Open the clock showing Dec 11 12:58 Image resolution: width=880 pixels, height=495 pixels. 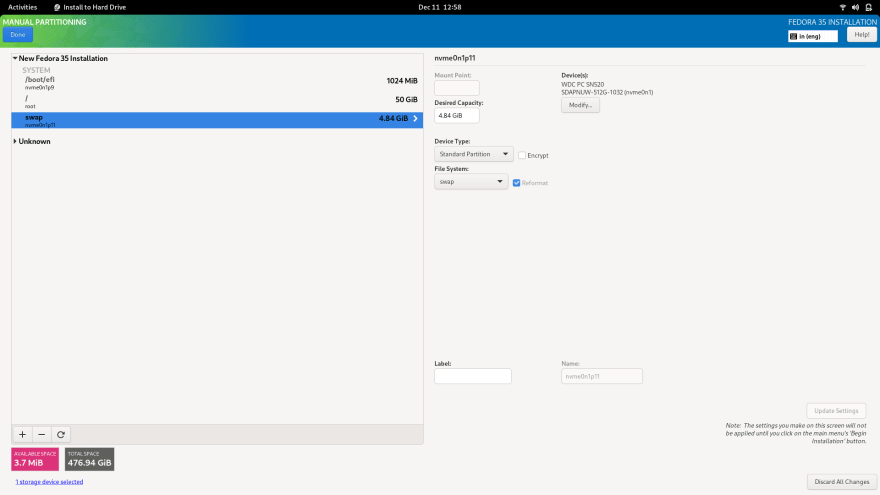pyautogui.click(x=440, y=7)
